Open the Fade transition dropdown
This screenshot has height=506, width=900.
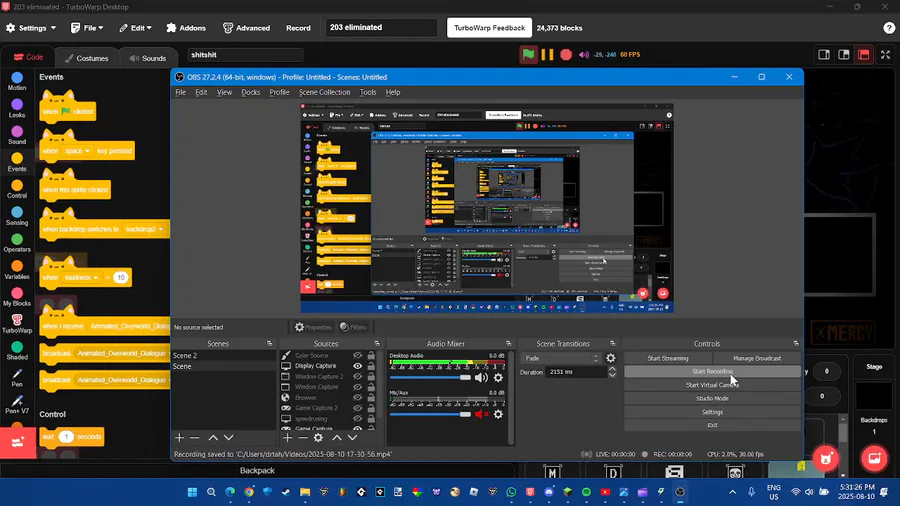pos(561,358)
